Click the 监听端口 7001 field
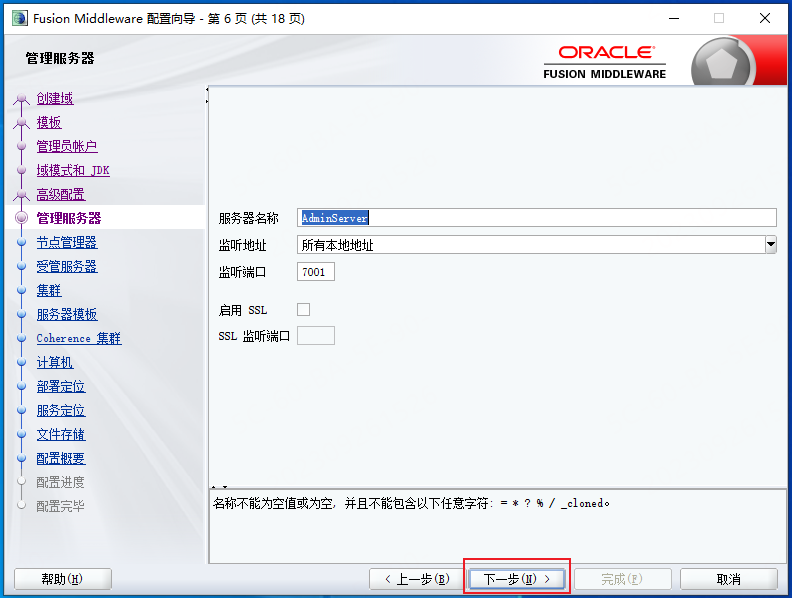792x598 pixels. (x=316, y=272)
